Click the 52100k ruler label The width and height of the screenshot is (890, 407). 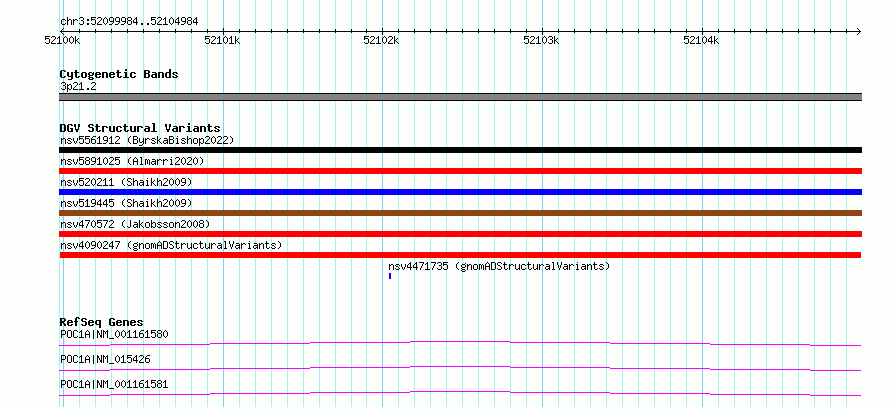[62, 40]
